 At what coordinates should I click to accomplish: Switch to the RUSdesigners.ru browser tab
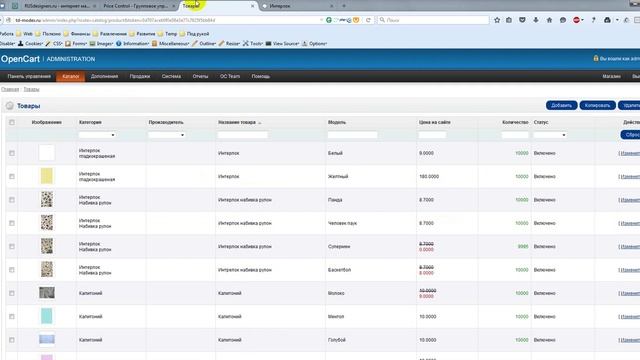(x=57, y=6)
